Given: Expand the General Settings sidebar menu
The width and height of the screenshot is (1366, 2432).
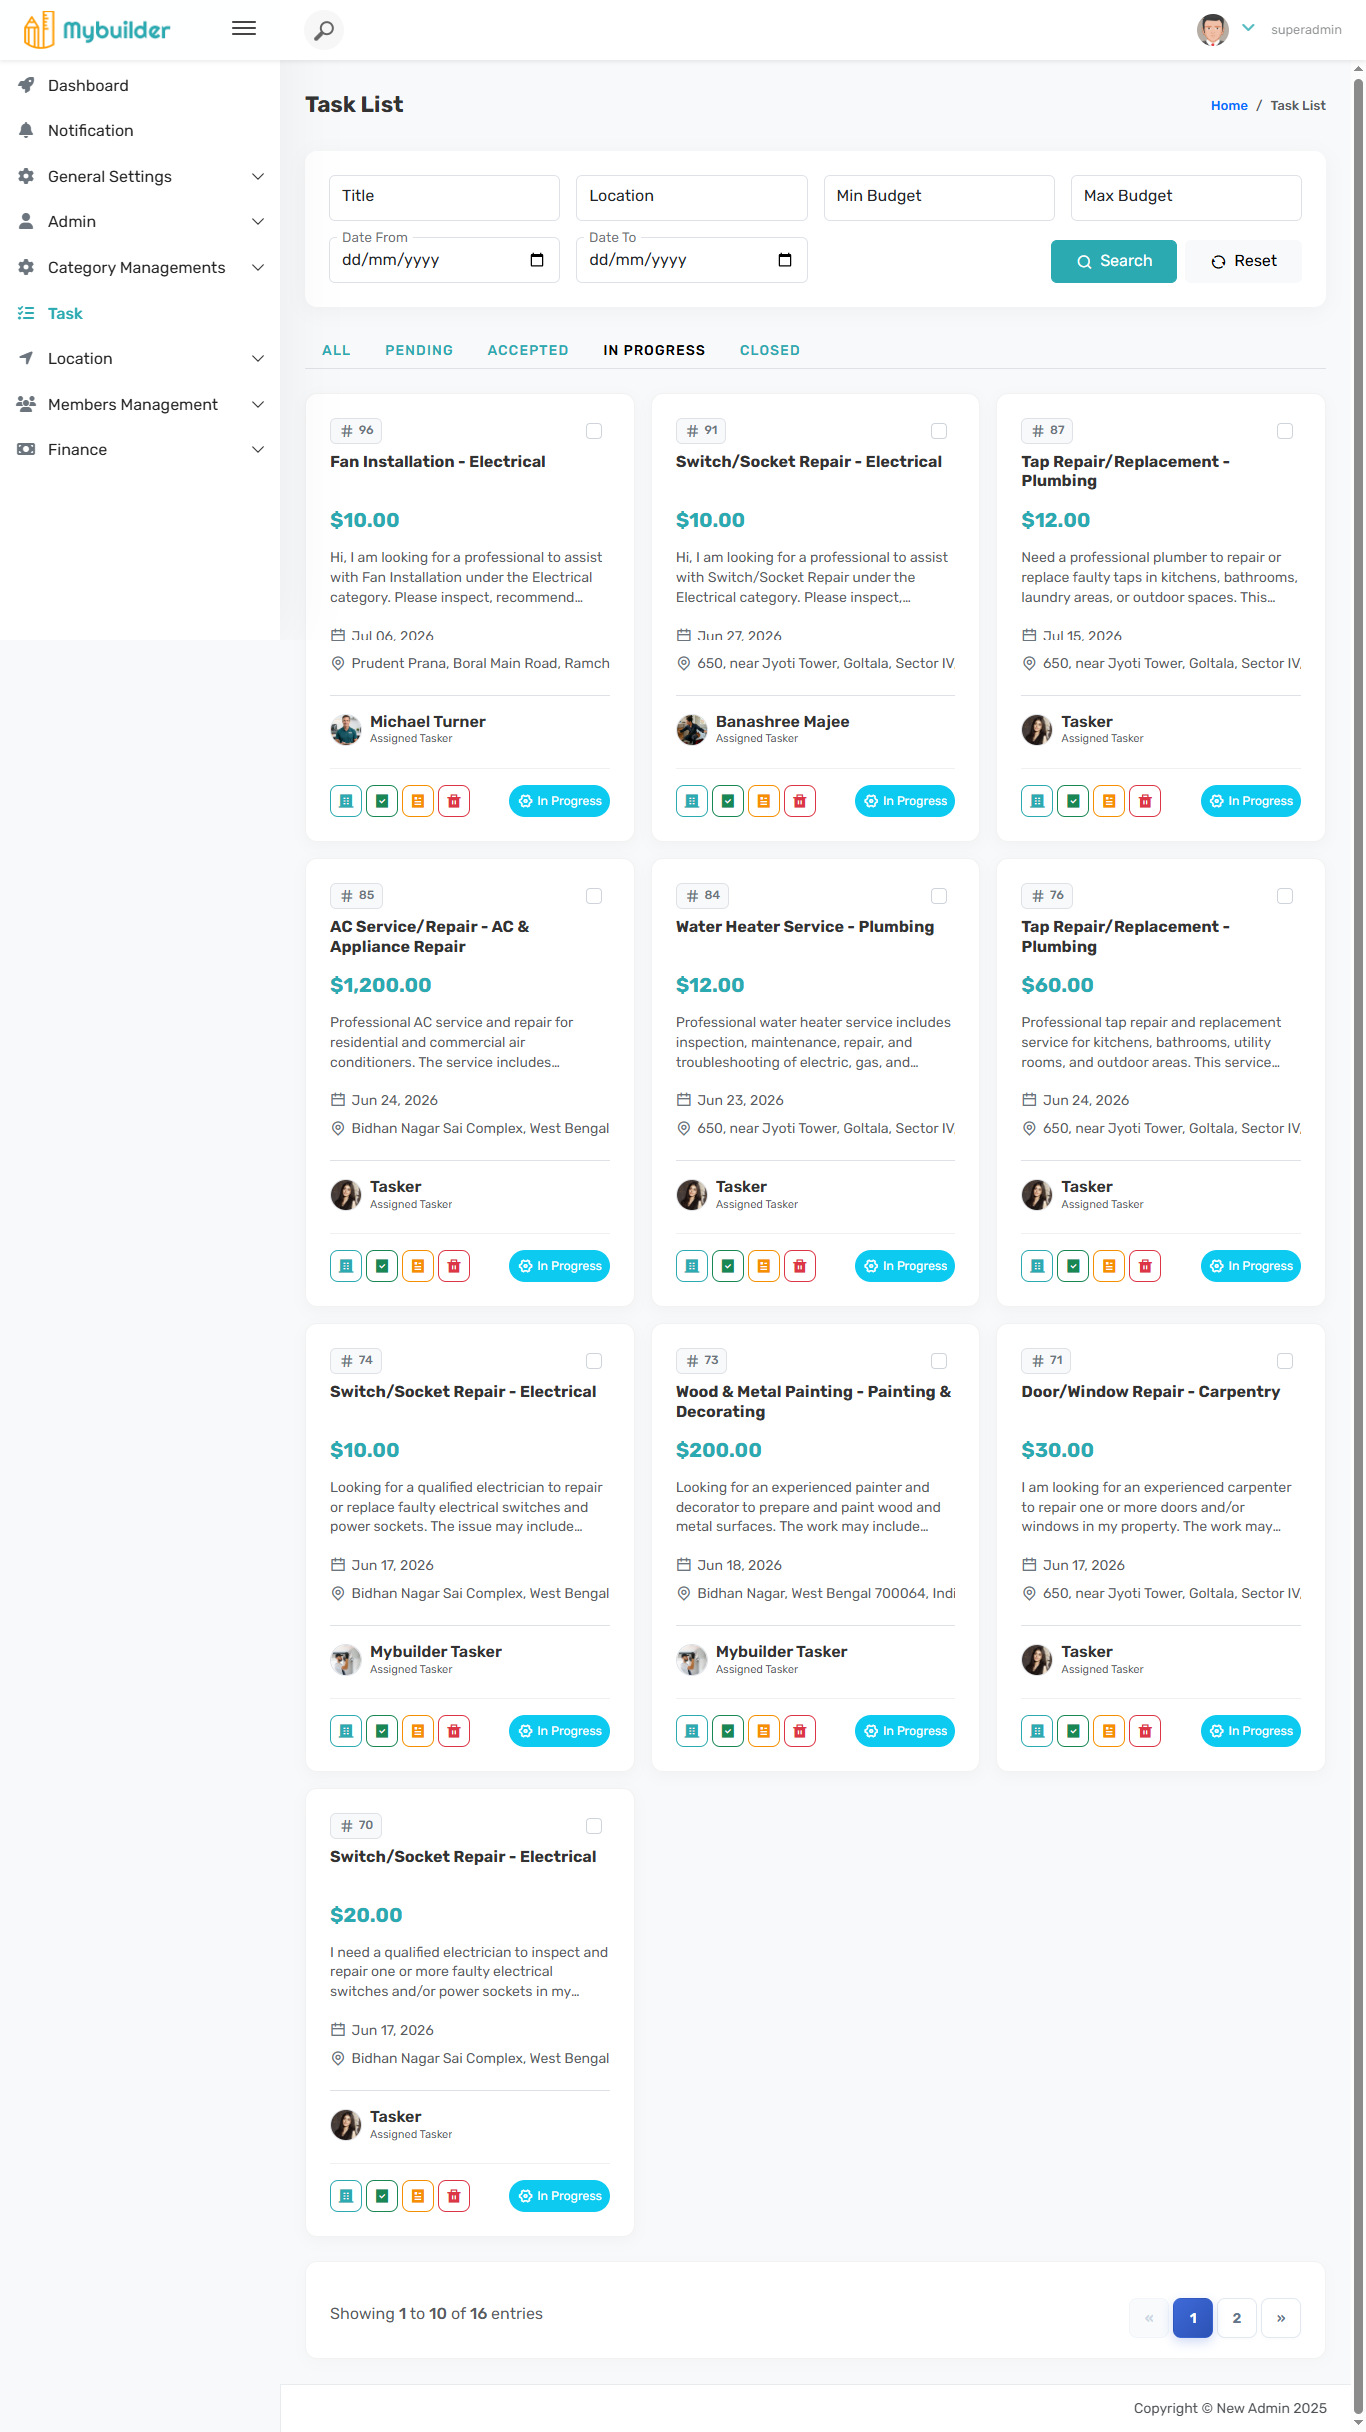Looking at the screenshot, I should (x=140, y=176).
